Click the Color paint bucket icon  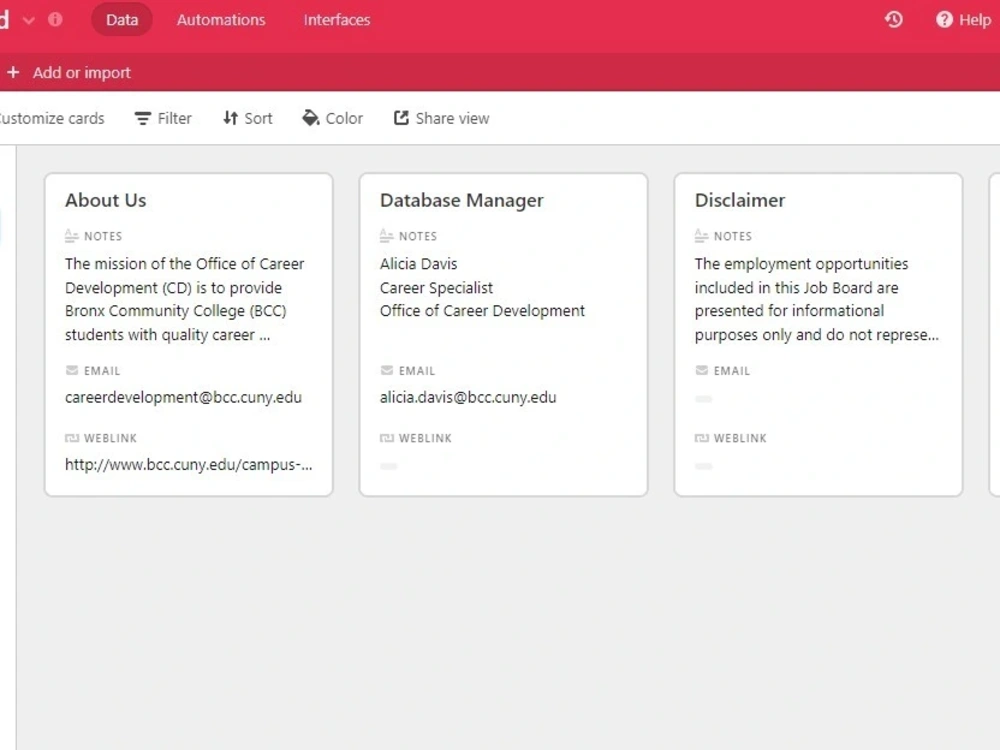point(311,118)
